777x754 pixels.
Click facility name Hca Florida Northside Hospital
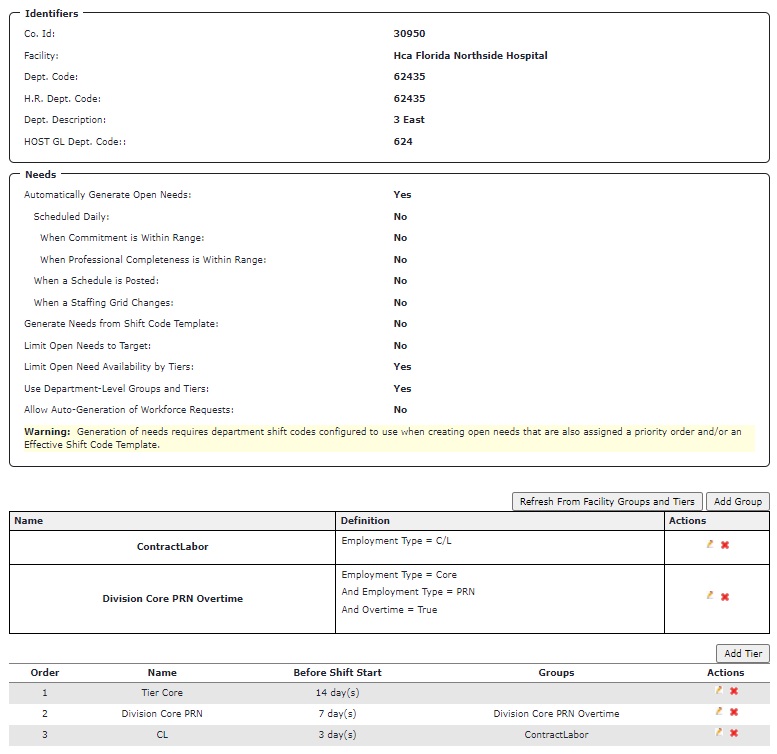coord(470,55)
